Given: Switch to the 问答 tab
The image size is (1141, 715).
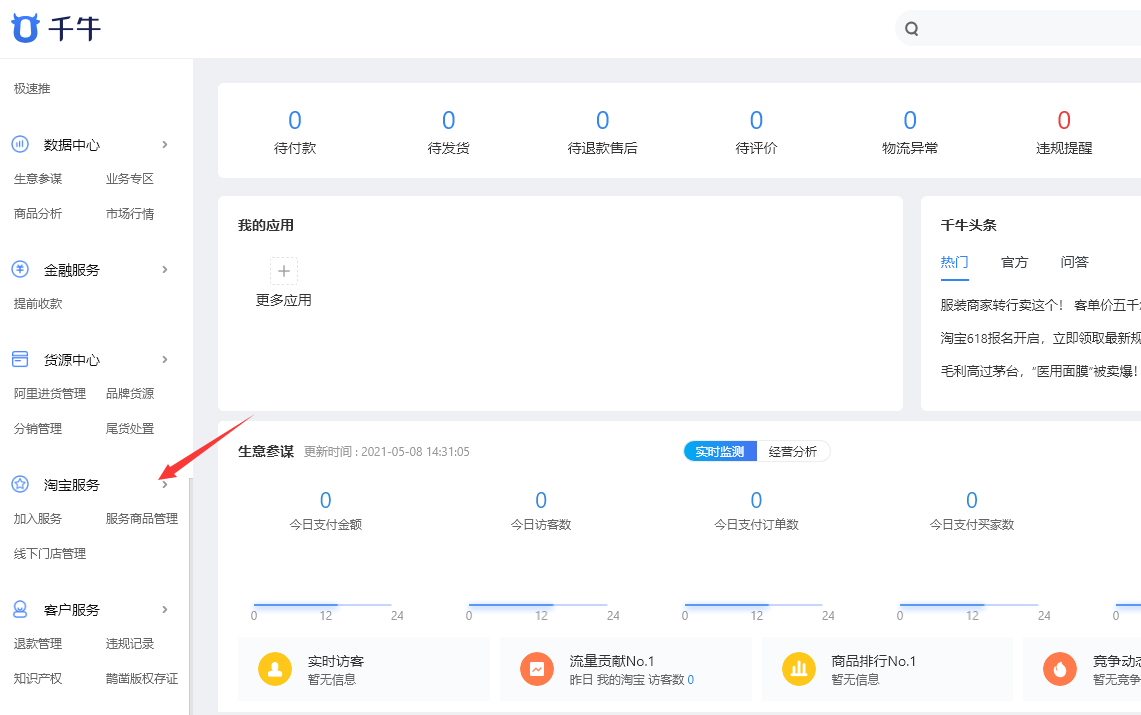Looking at the screenshot, I should pyautogui.click(x=1075, y=262).
